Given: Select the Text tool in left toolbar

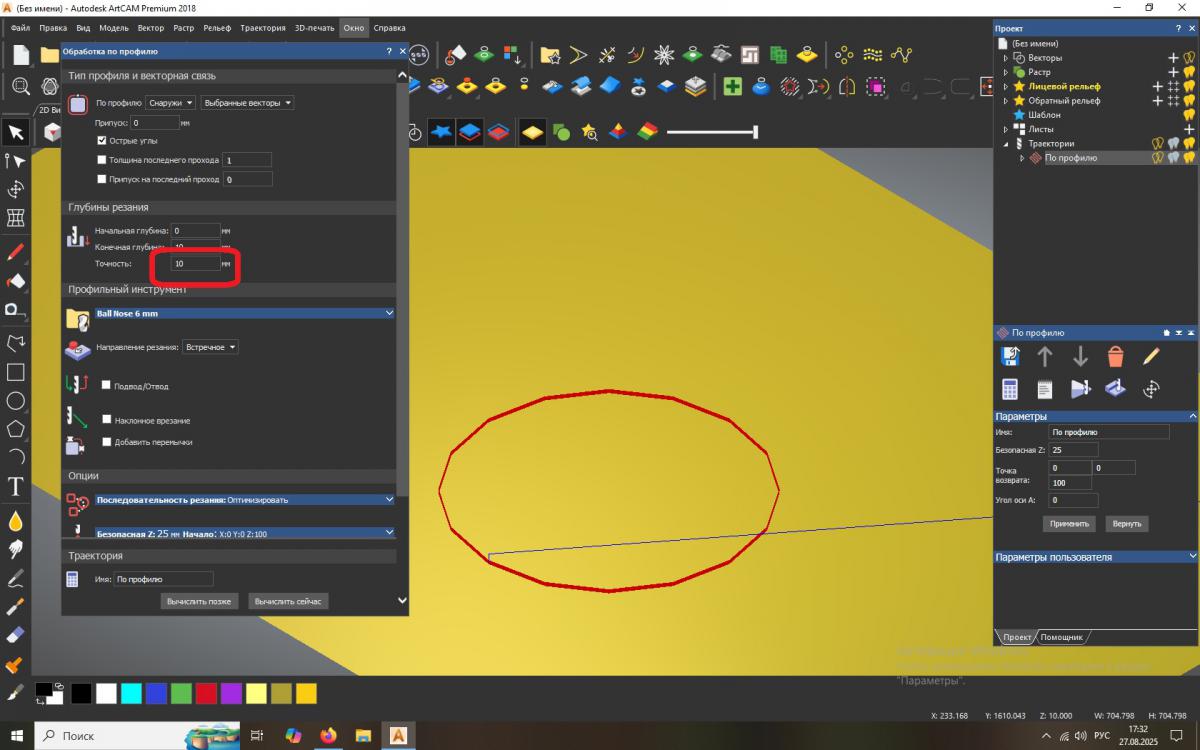Looking at the screenshot, I should pos(16,487).
